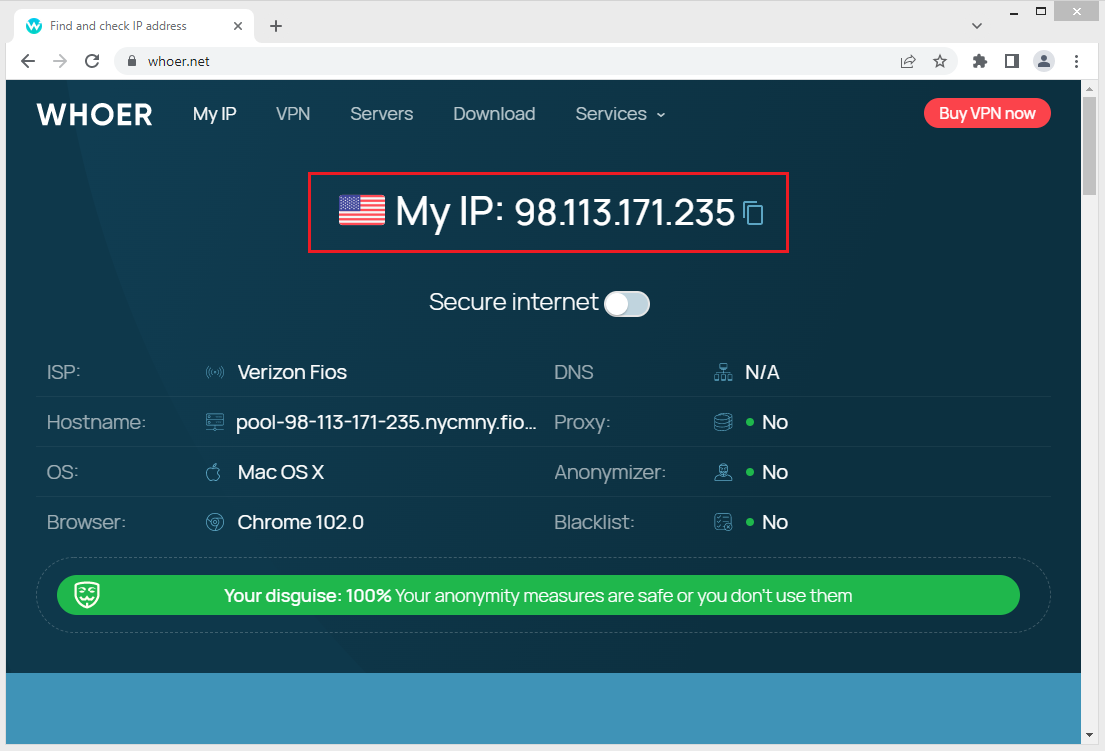The image size is (1105, 751).
Task: Minimize the browser window
Action: pyautogui.click(x=1013, y=12)
